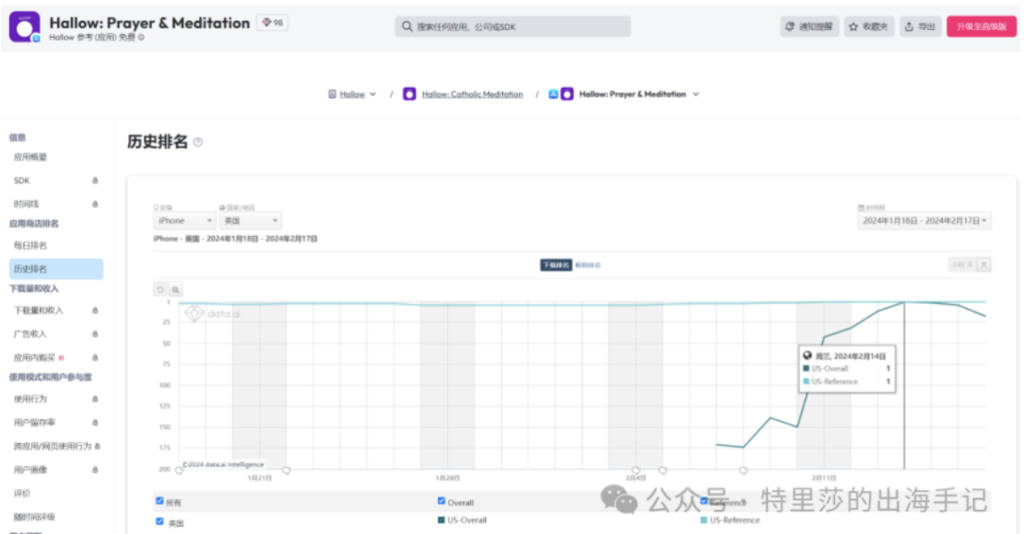Viewport: 1024px width, 534px height.
Task: Select the 畅销排名 chart tab
Action: 588,265
